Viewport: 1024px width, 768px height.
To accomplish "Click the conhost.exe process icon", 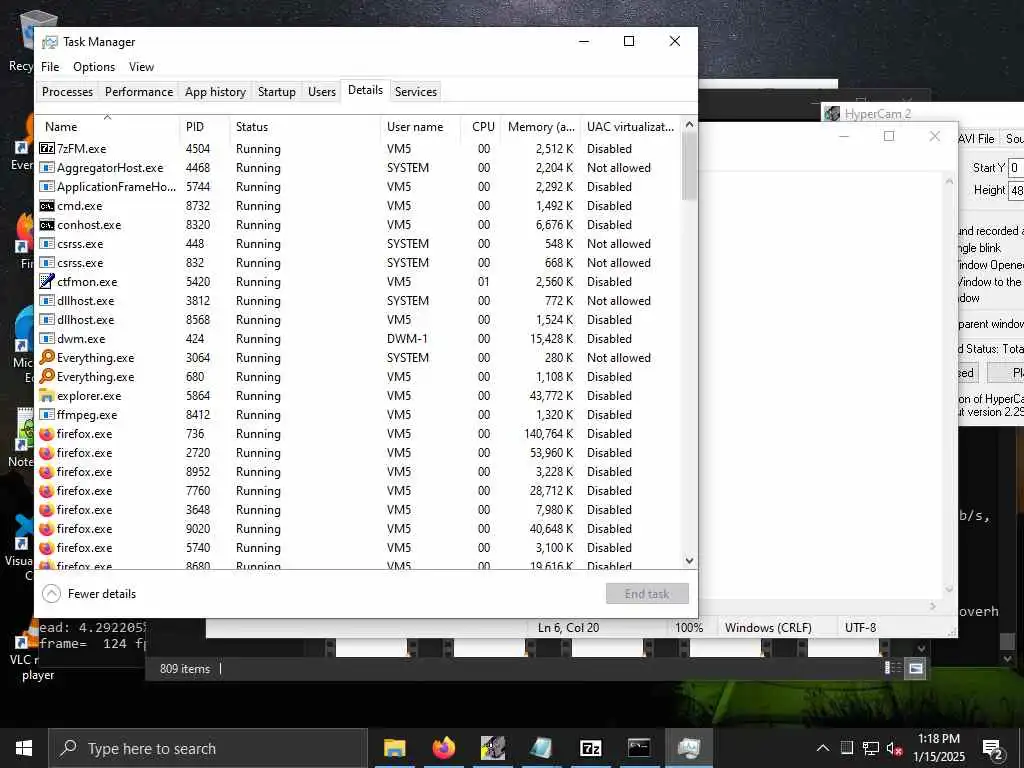I will (46, 225).
